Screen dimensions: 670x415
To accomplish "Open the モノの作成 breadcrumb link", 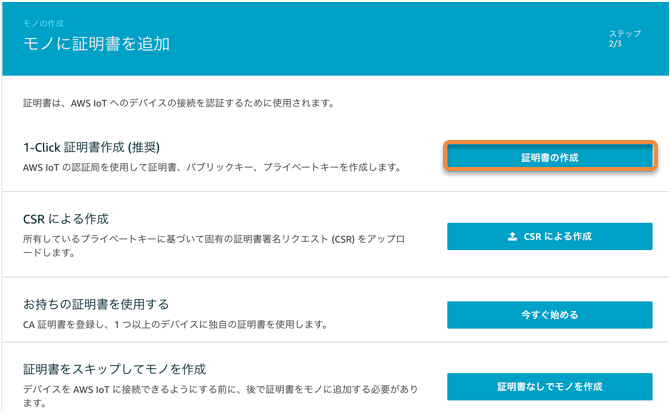I will pos(44,24).
